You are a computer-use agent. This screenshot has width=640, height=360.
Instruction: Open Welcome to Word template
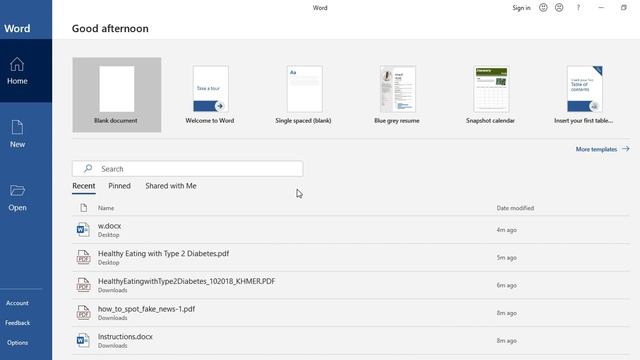click(210, 95)
